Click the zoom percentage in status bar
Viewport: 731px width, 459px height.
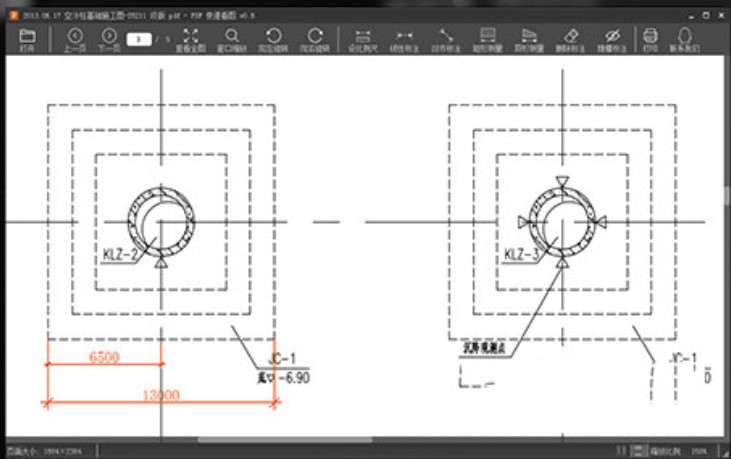pos(698,451)
